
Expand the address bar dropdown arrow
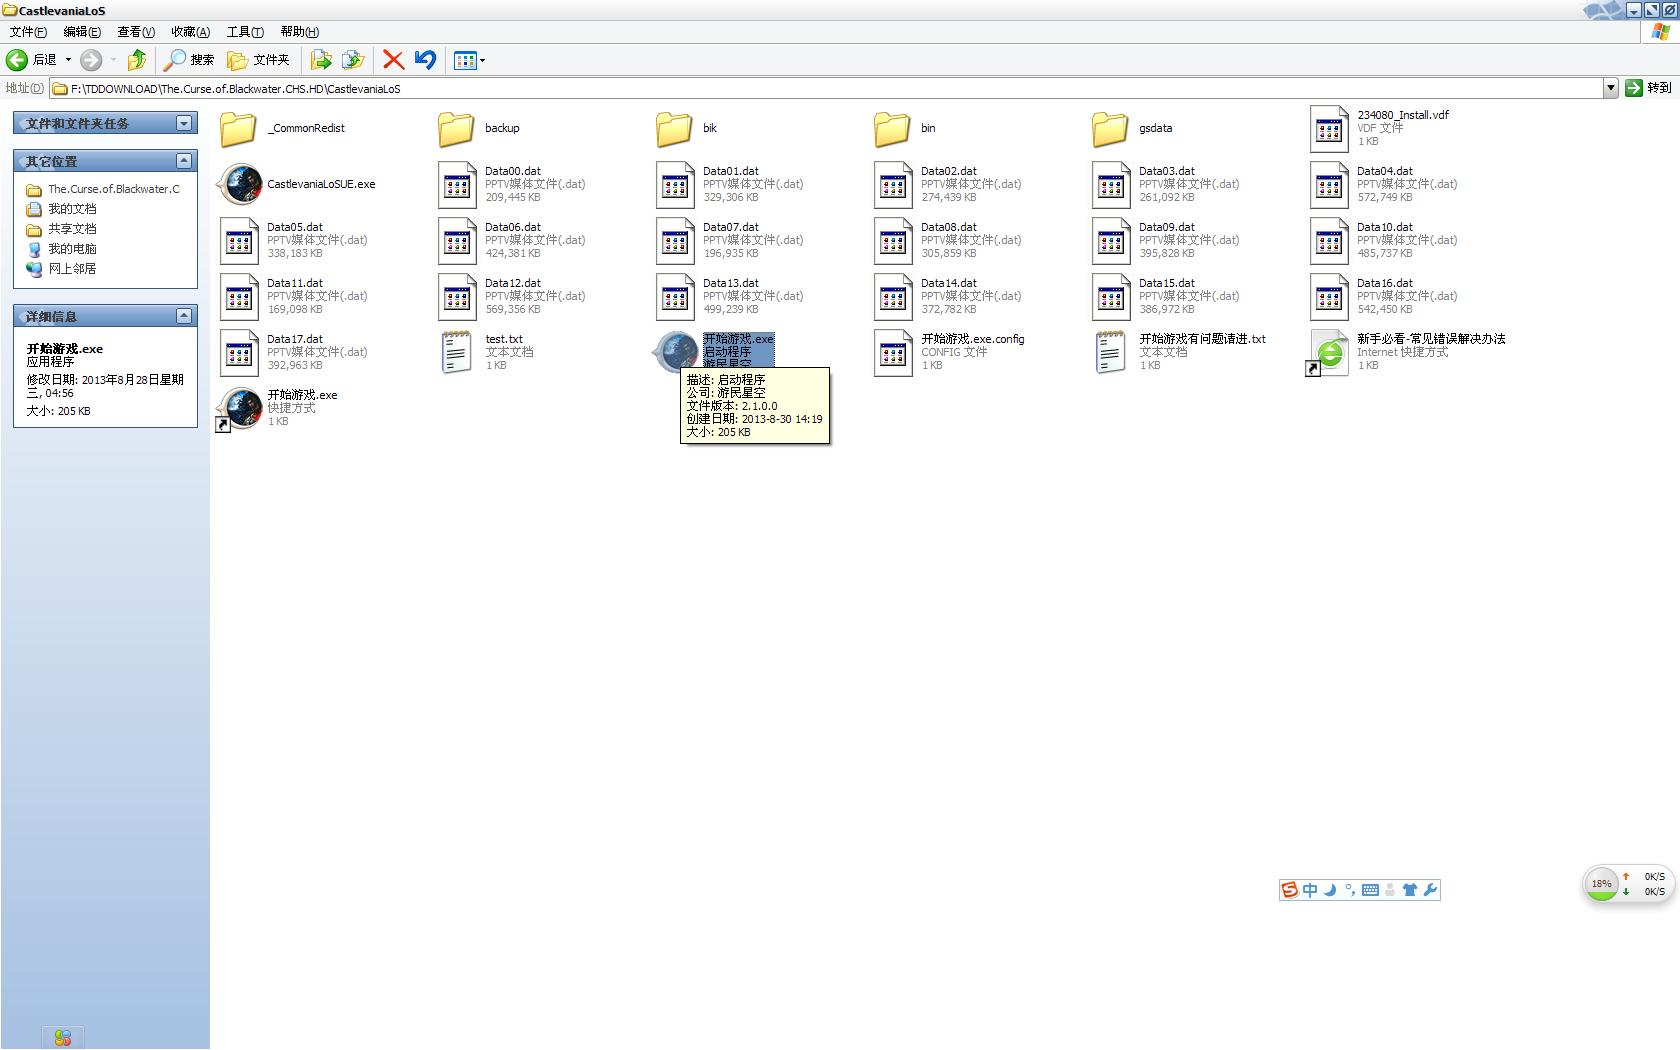1610,88
